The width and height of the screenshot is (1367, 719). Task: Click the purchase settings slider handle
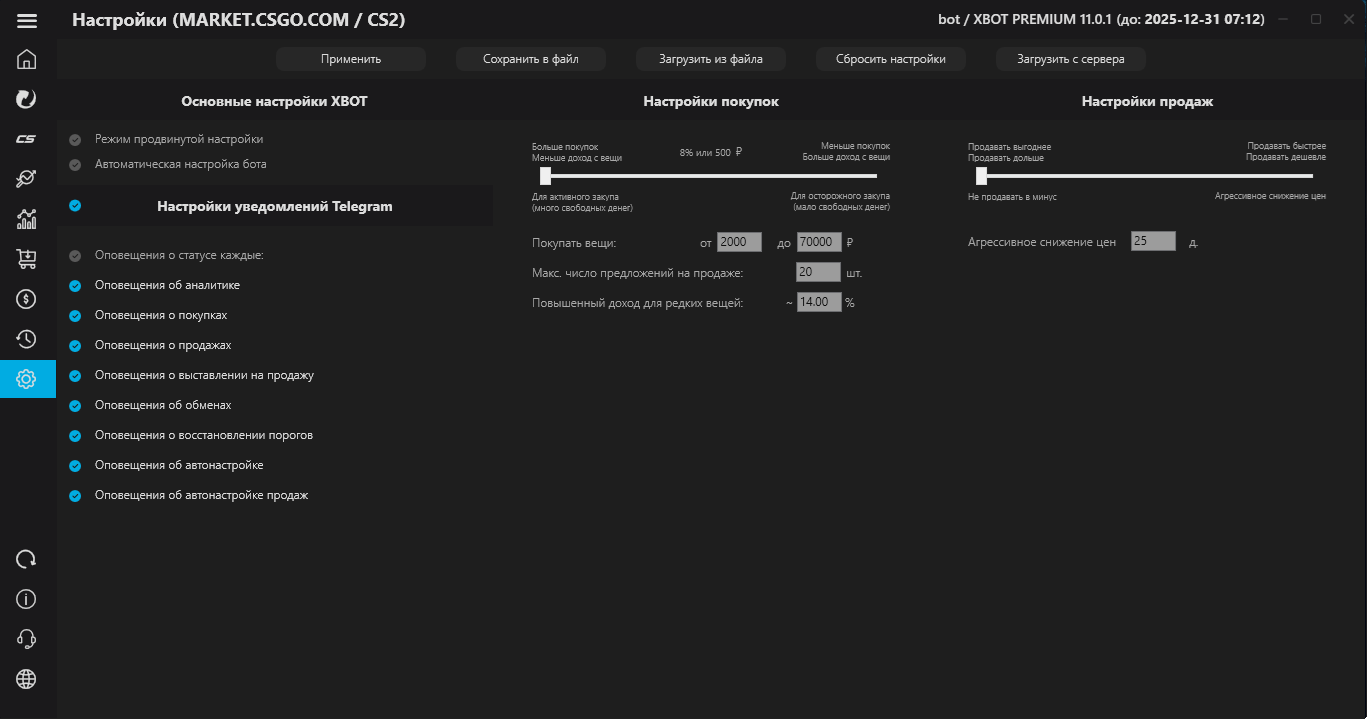pyautogui.click(x=545, y=176)
